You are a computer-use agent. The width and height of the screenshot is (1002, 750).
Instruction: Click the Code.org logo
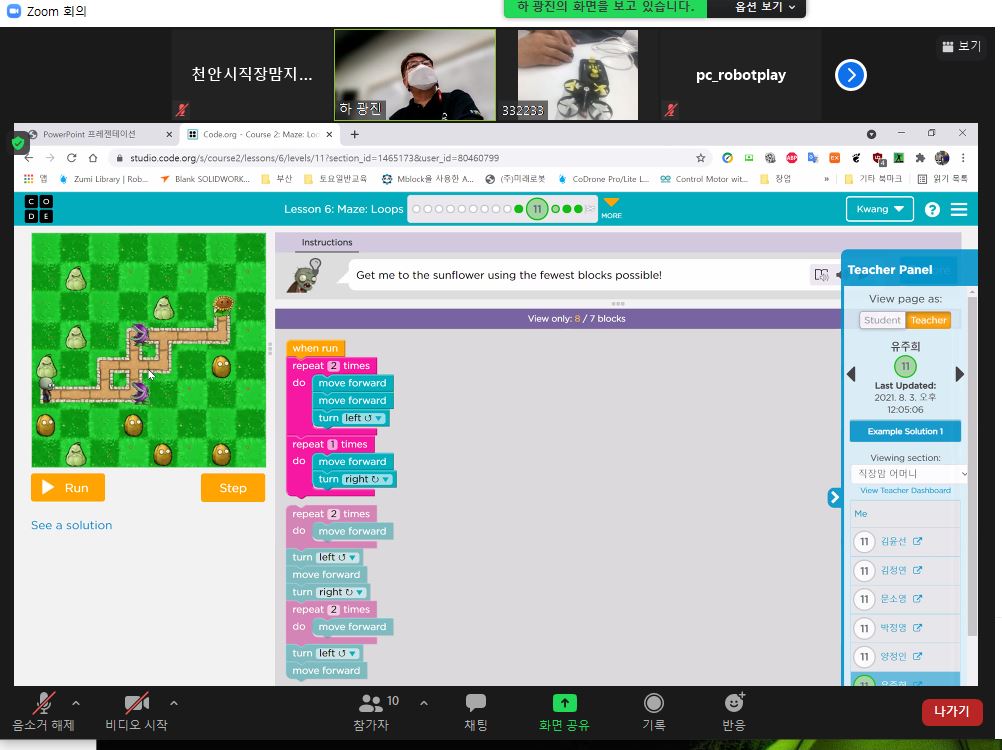(x=39, y=209)
